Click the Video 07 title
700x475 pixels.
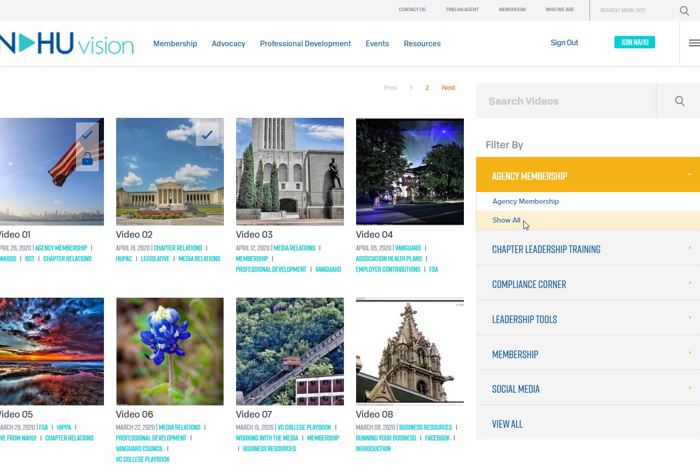(x=254, y=414)
